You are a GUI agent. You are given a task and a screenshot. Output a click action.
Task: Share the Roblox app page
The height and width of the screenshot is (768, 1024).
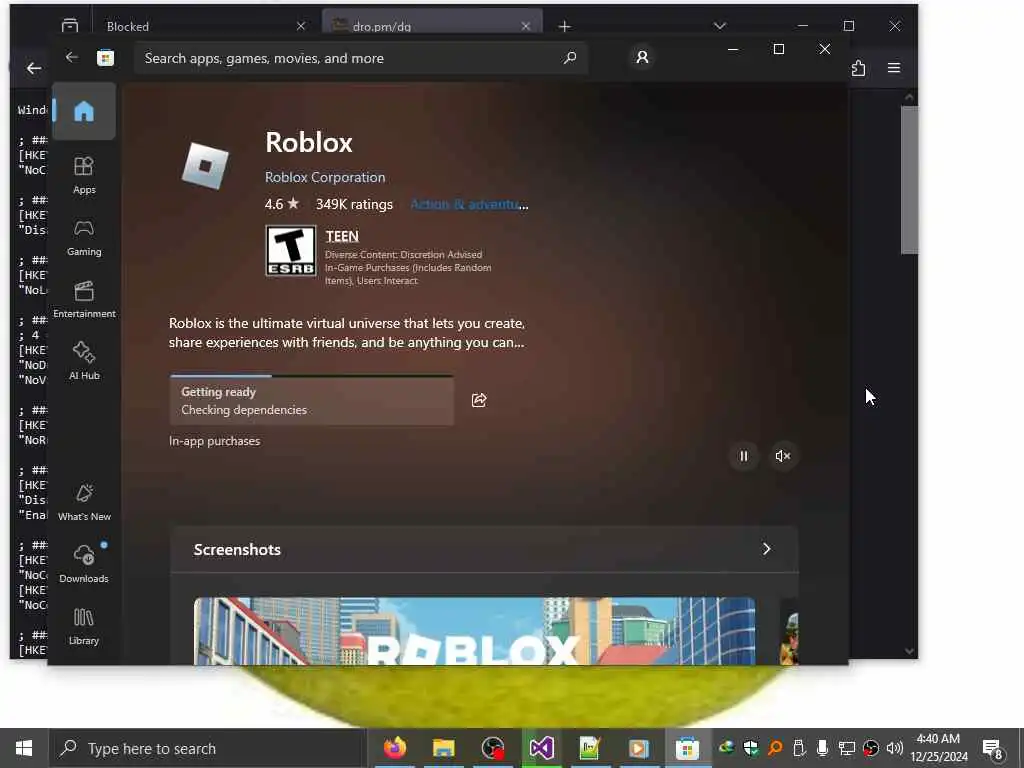[479, 400]
